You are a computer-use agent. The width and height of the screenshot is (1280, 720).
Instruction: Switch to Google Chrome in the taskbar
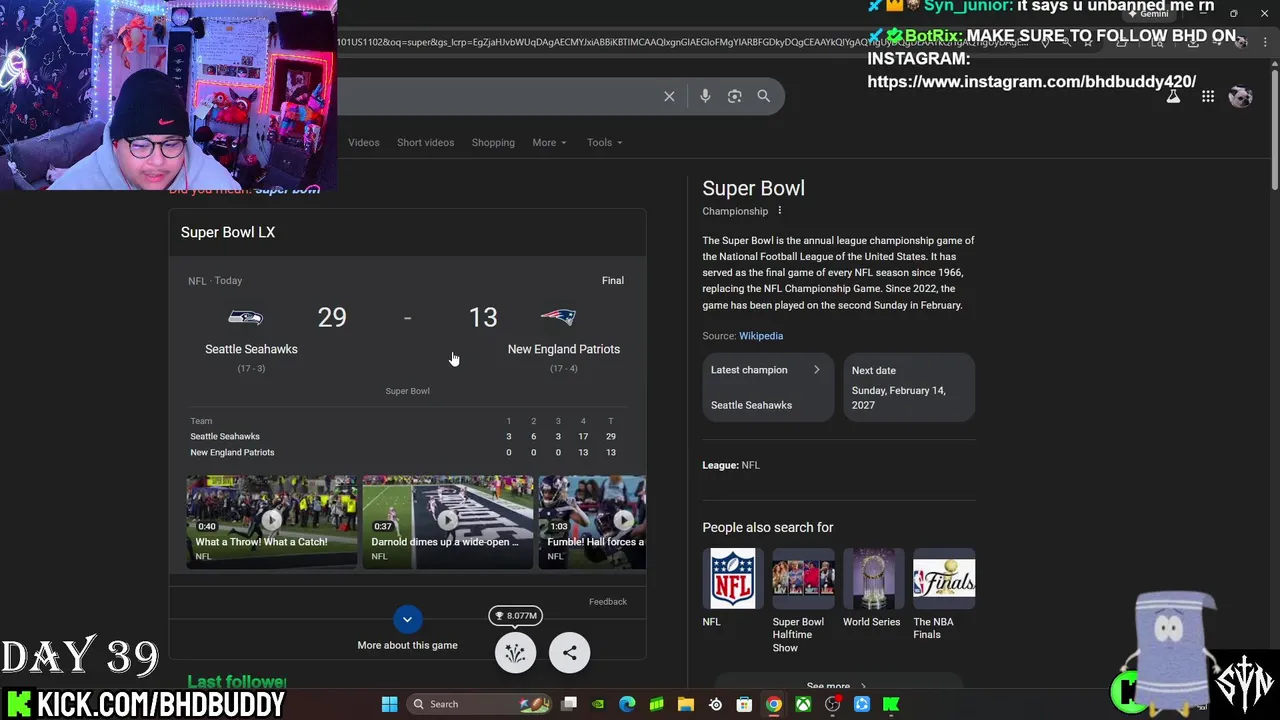(773, 704)
